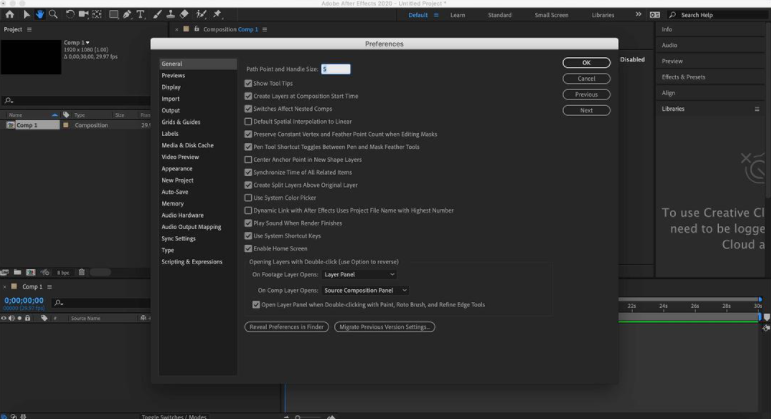This screenshot has height=419, width=771.
Task: Click OK in Preferences dialog
Action: [586, 62]
